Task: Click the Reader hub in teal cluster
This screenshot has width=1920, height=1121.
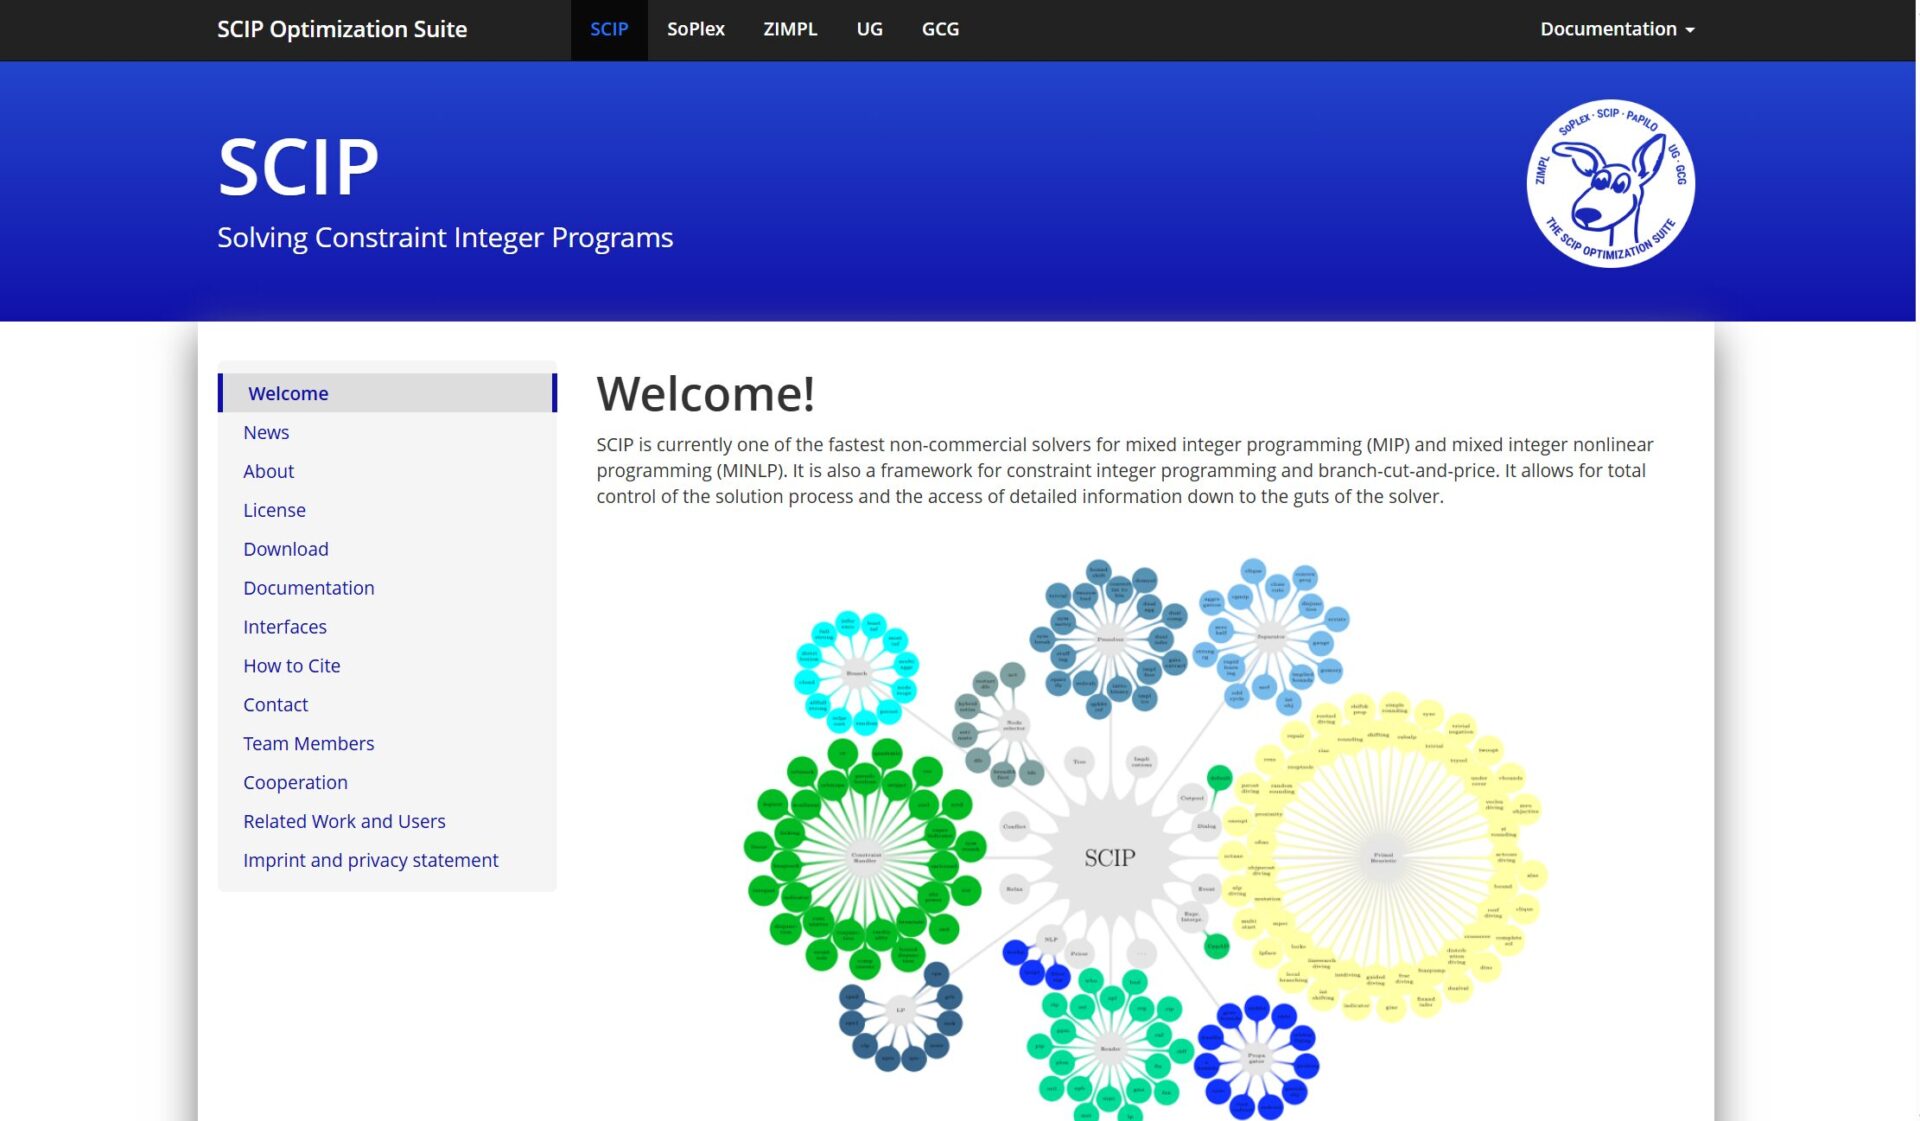Action: [x=1110, y=1049]
